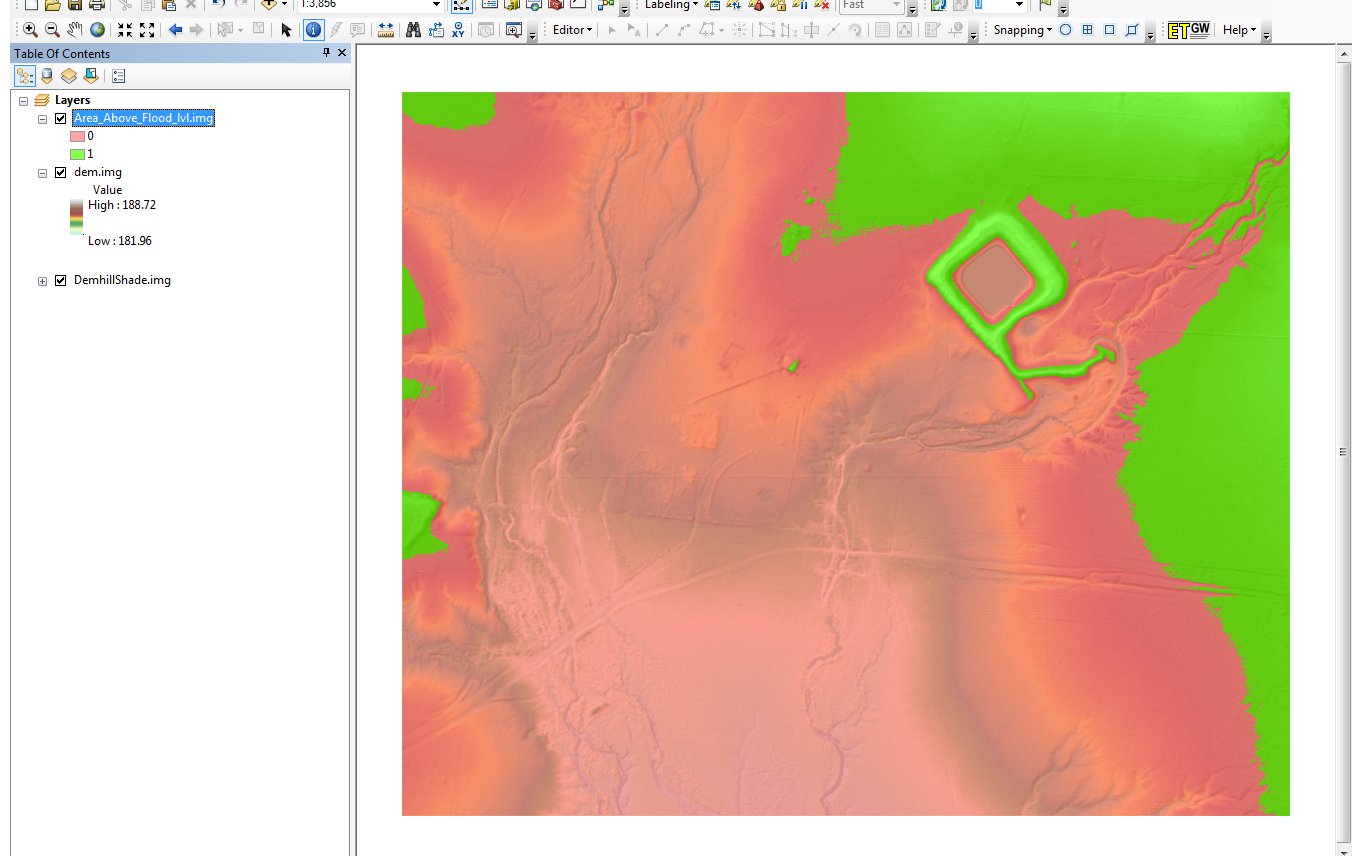Open the Fast label engine dropdown
This screenshot has width=1352, height=856.
896,5
